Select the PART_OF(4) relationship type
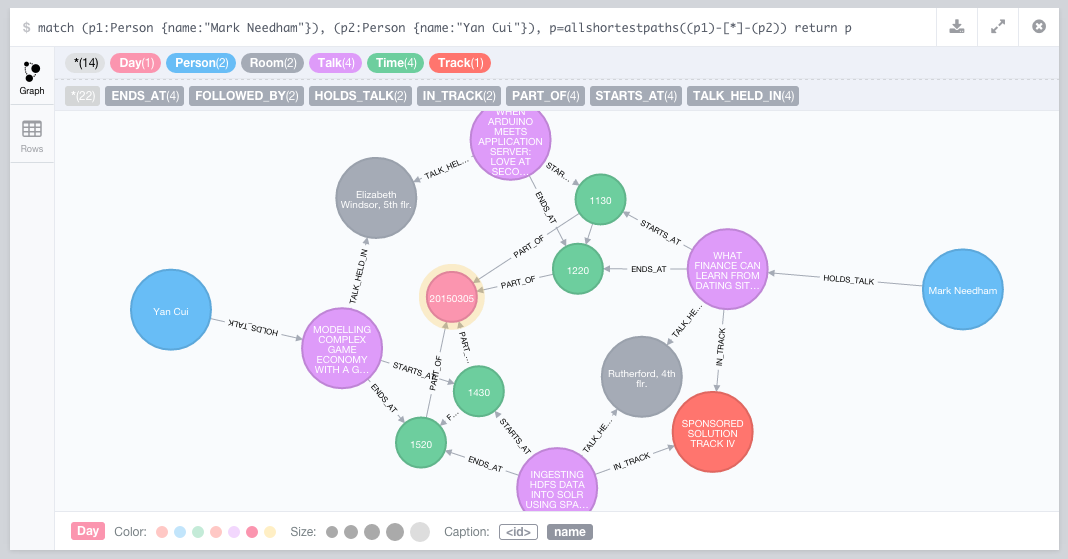Viewport: 1068px width, 559px height. [x=545, y=96]
